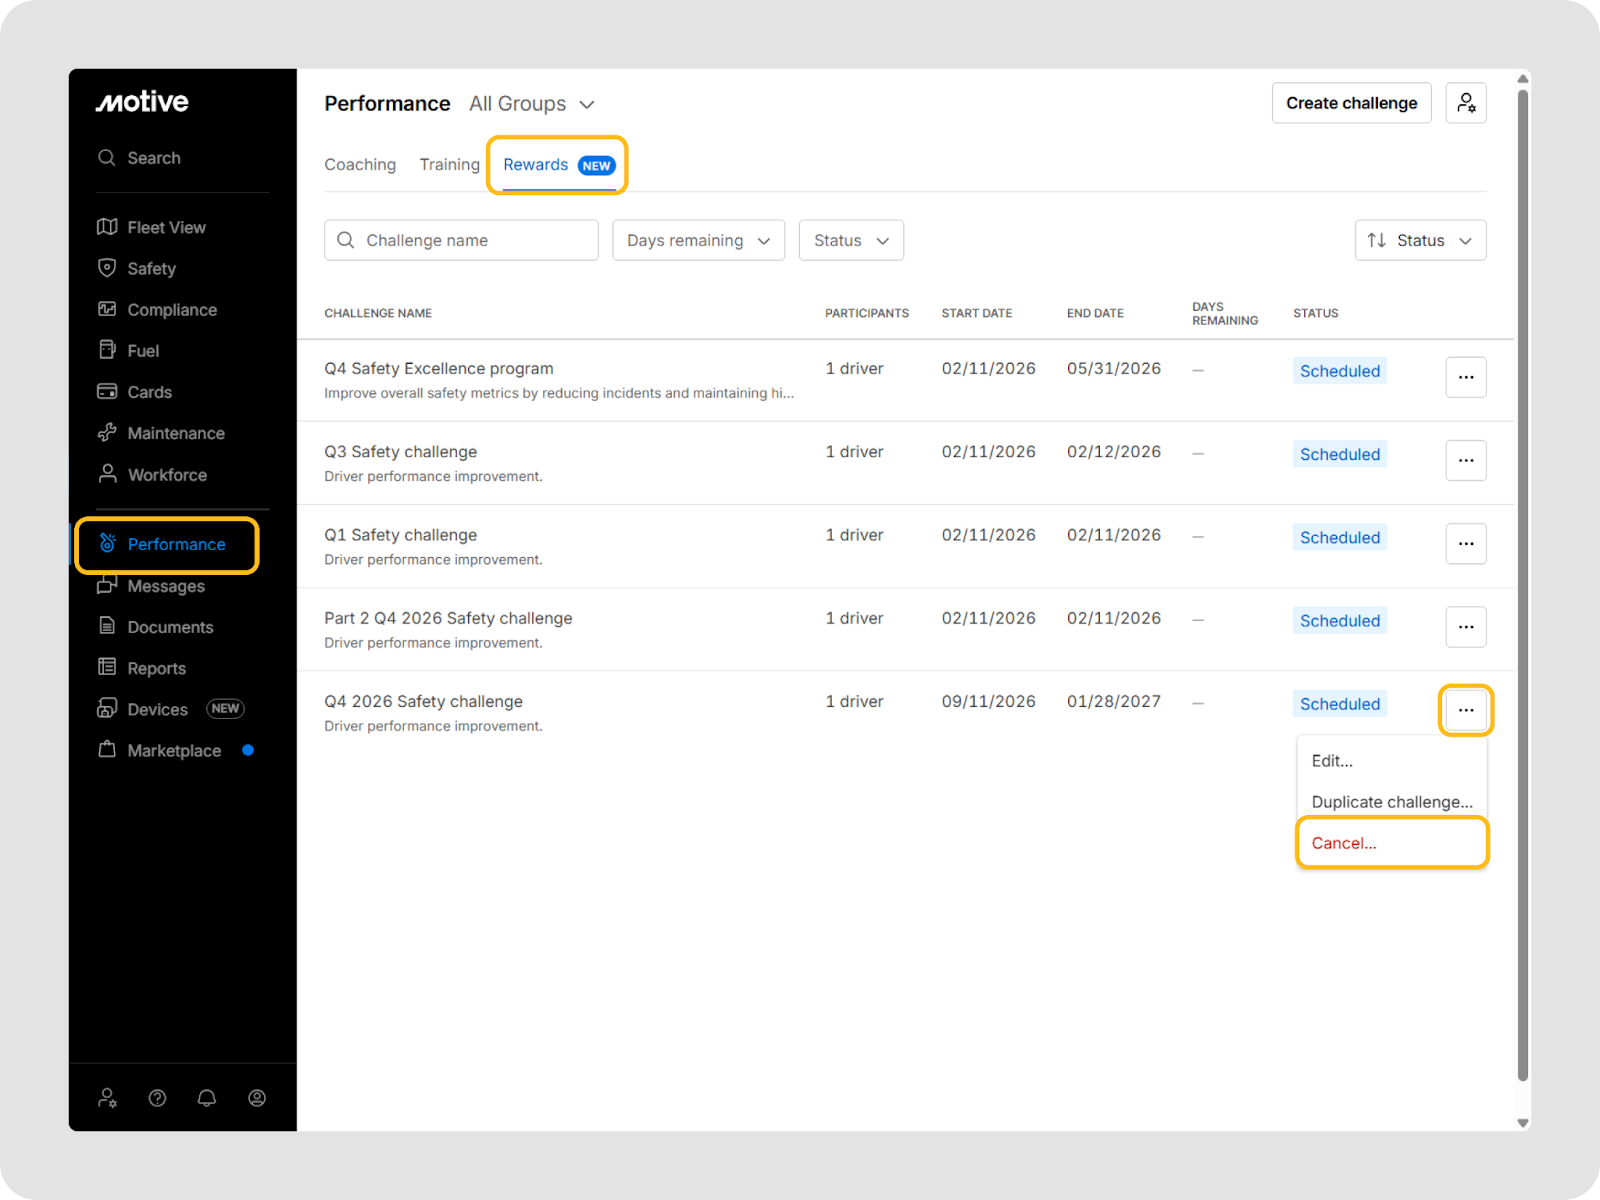The width and height of the screenshot is (1600, 1200).
Task: Open the Q3 Safety challenge entry
Action: point(401,452)
